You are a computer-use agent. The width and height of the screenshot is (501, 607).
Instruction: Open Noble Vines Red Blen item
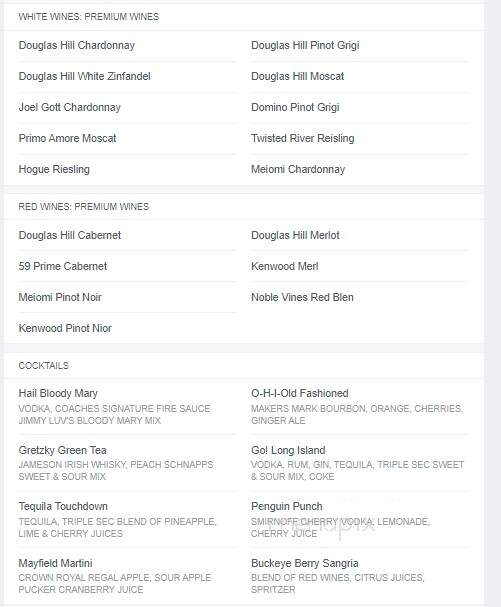(x=302, y=297)
